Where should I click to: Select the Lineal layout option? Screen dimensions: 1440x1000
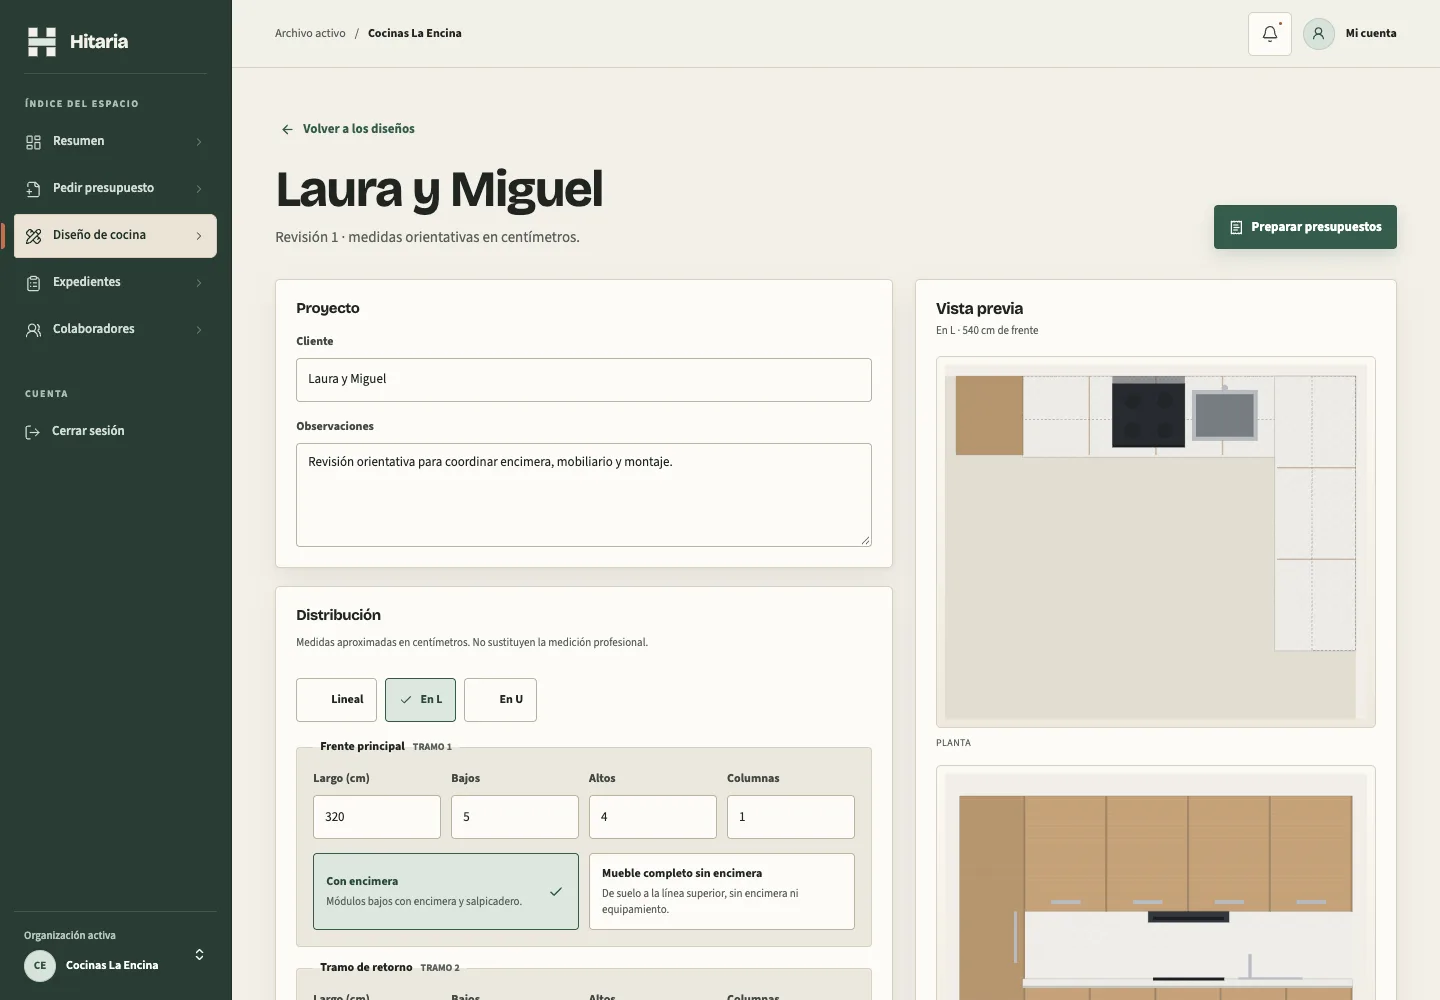coord(336,700)
